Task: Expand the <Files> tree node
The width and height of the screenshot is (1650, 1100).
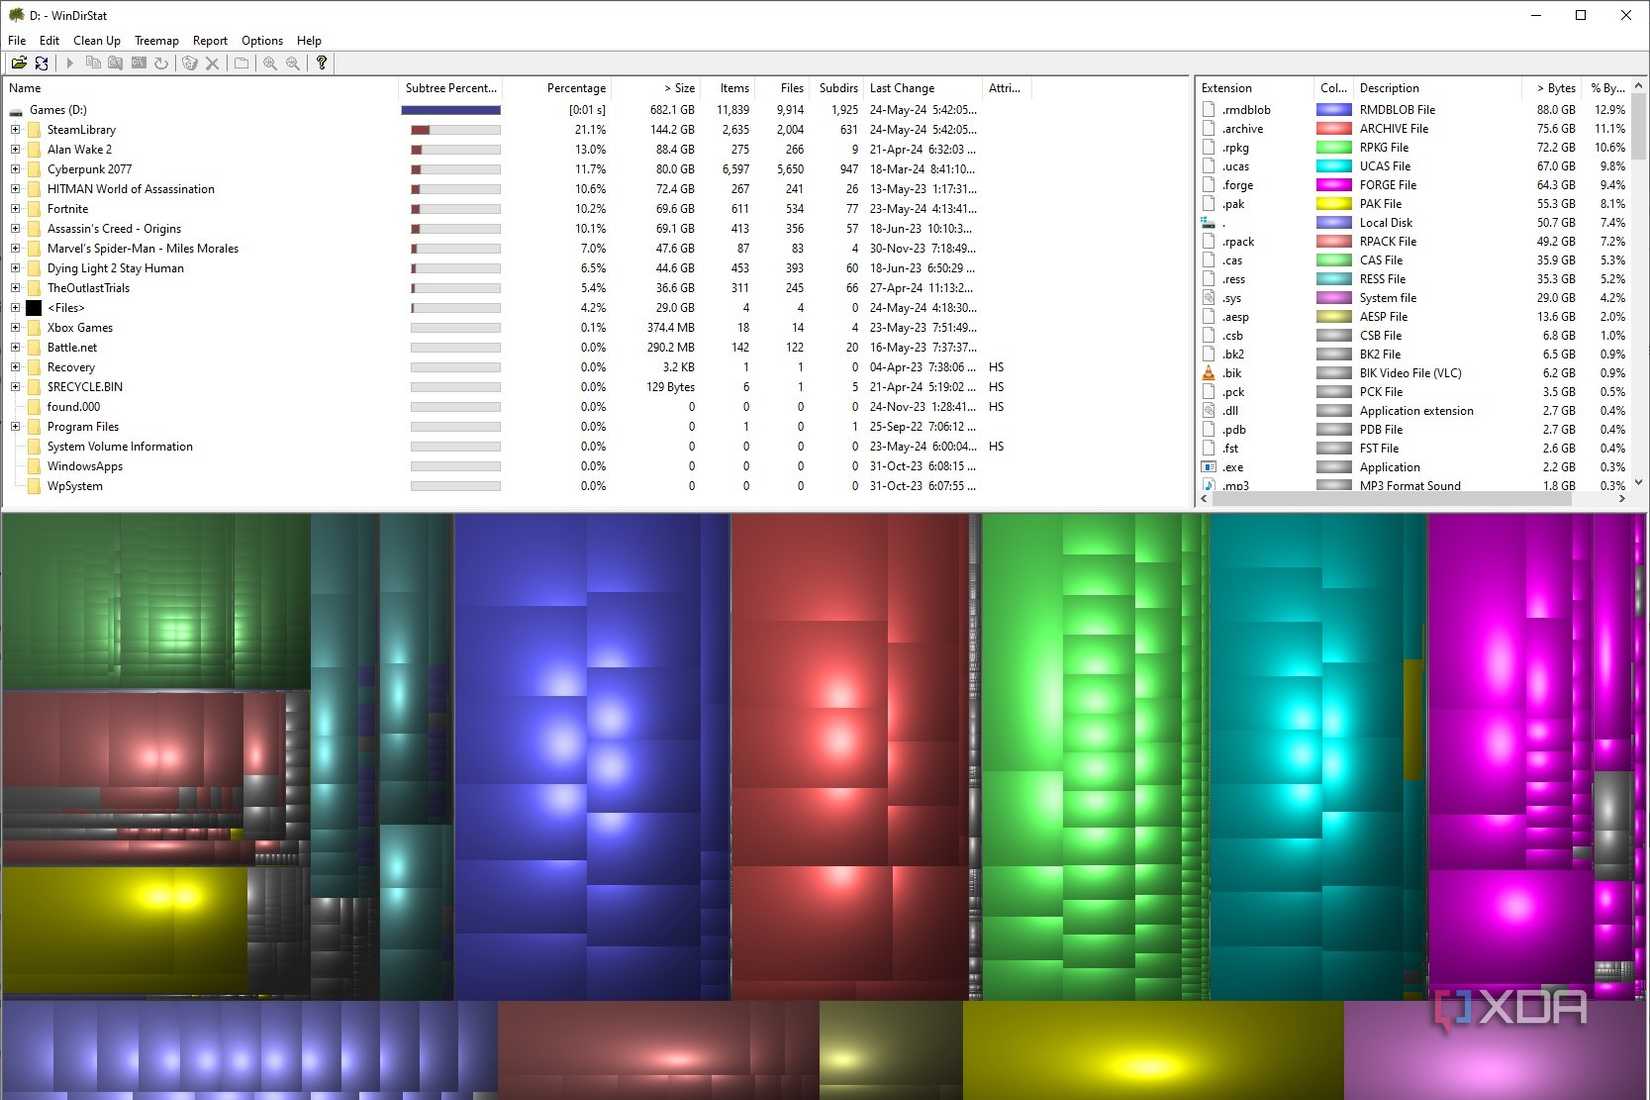Action: coord(15,308)
